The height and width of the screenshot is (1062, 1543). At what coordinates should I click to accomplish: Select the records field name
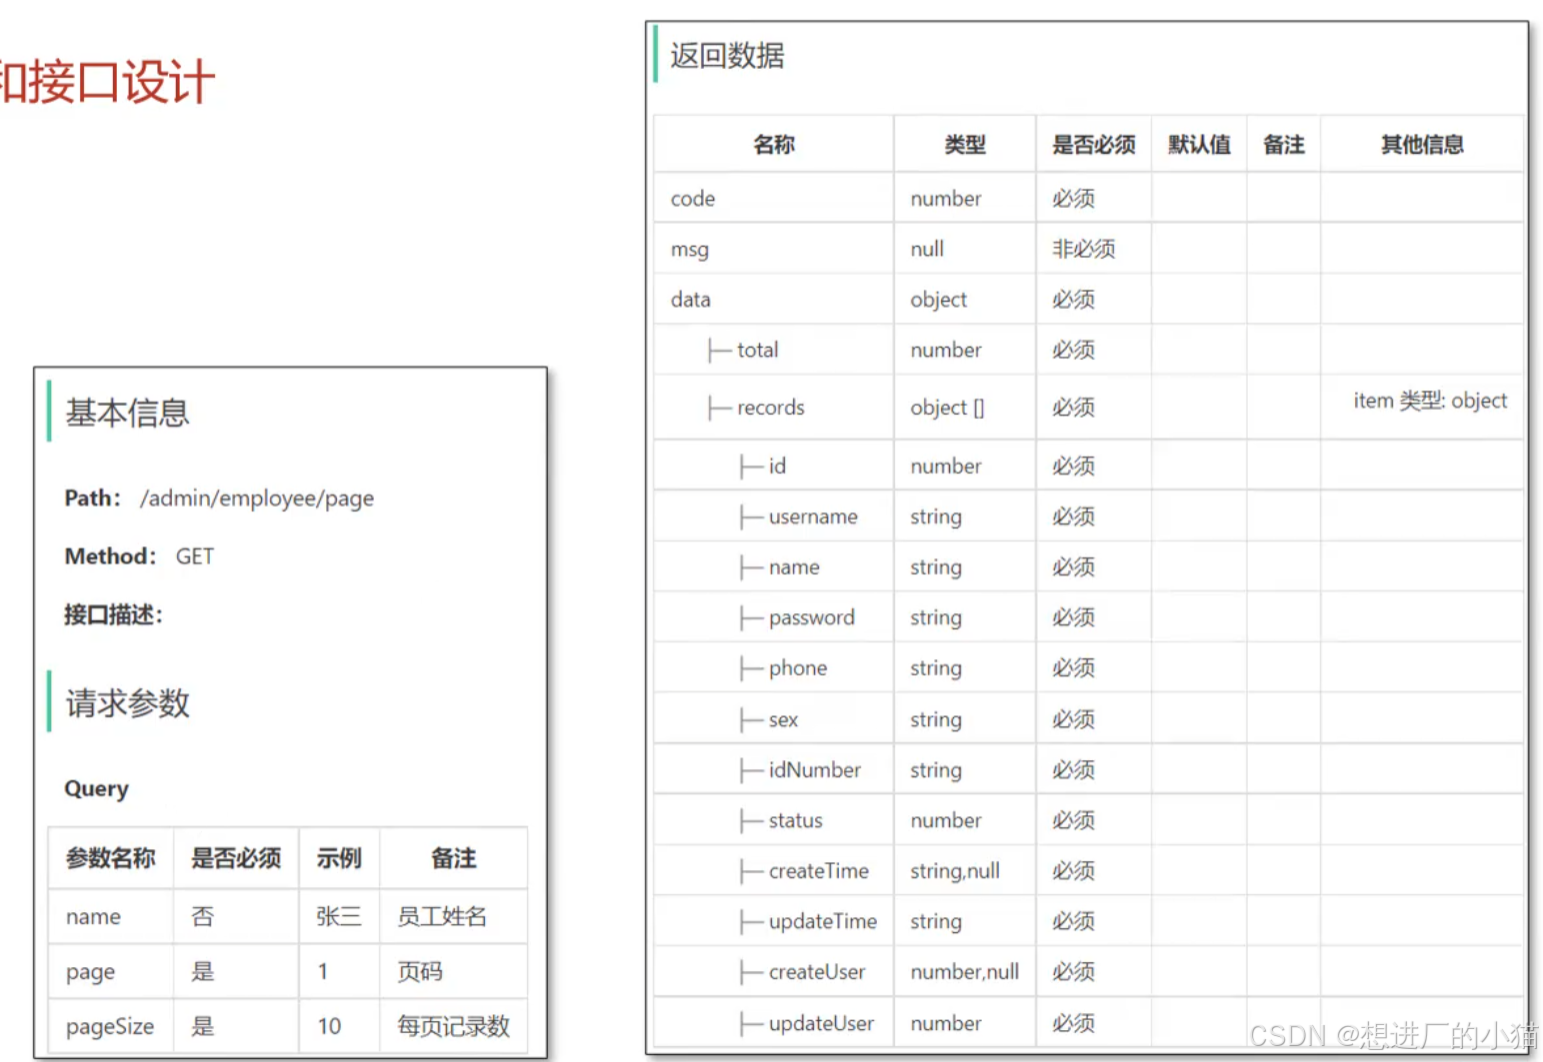pos(771,407)
